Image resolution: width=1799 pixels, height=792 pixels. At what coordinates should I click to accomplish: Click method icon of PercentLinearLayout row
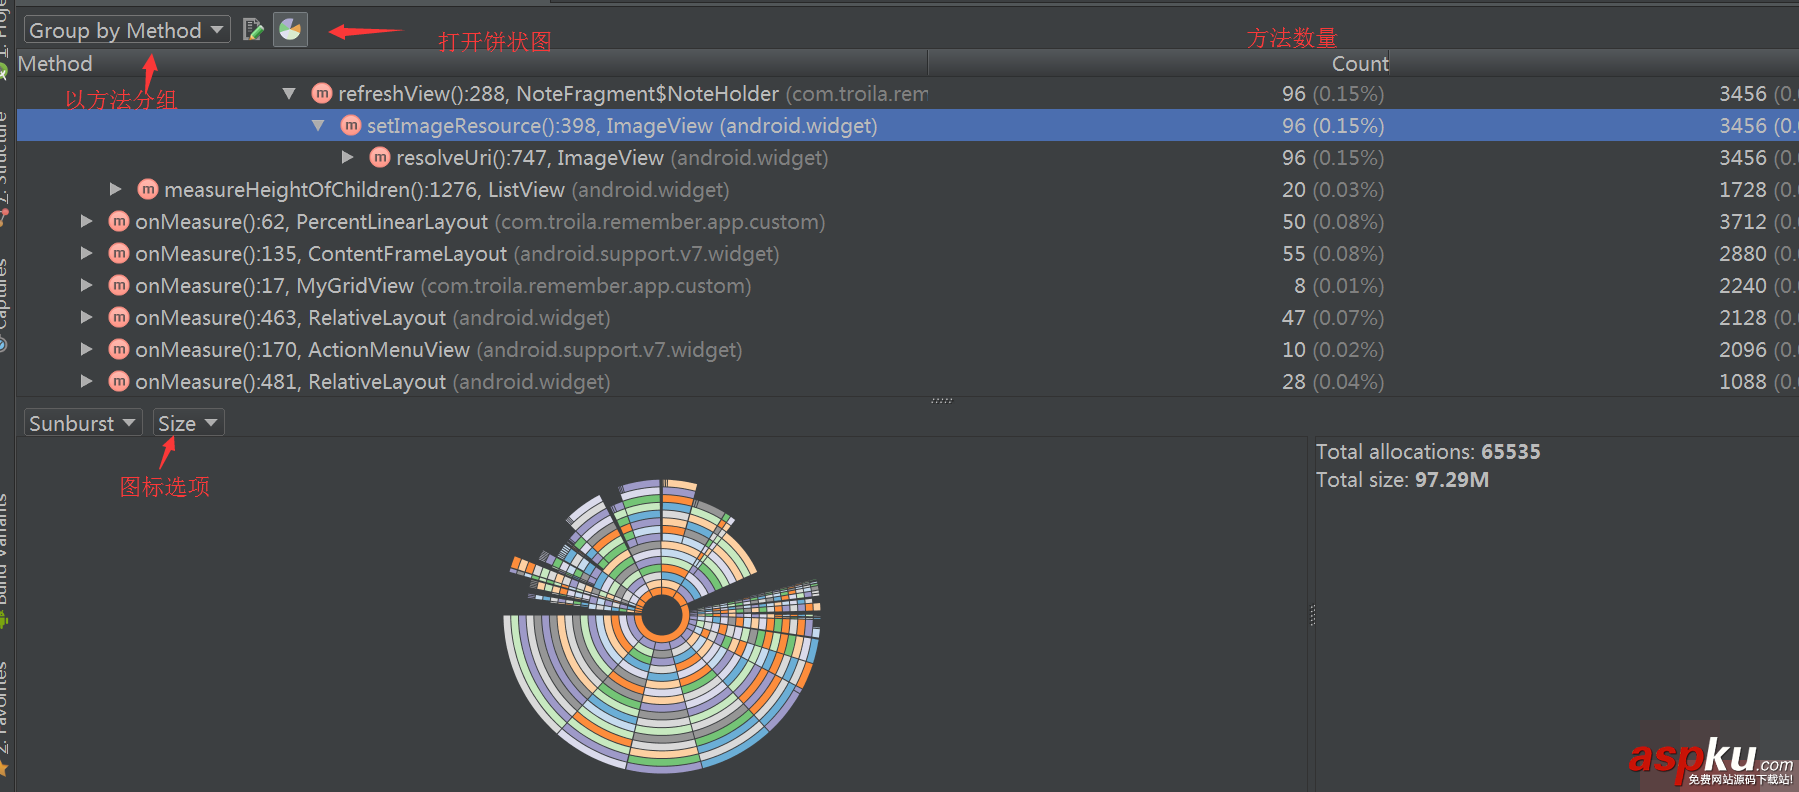click(x=119, y=221)
